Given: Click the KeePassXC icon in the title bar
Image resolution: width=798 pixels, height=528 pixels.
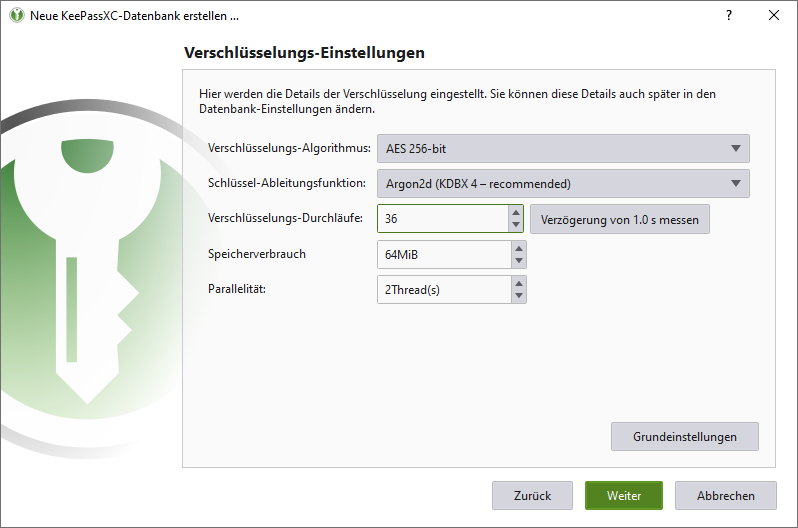Looking at the screenshot, I should tap(17, 15).
